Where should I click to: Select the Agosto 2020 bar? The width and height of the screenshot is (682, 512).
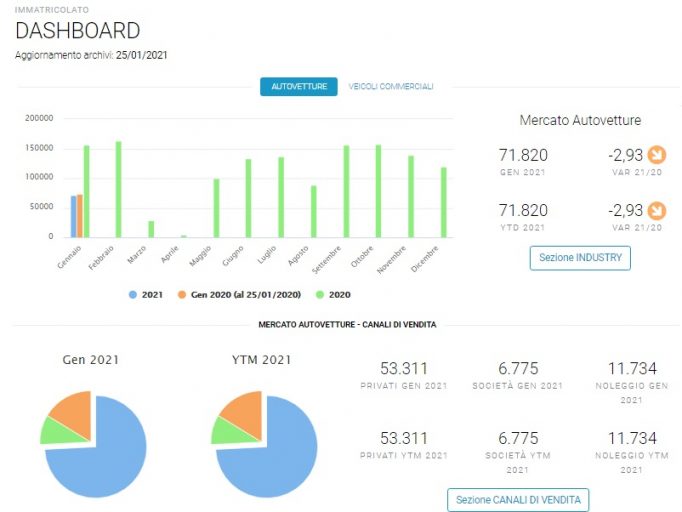coord(314,211)
